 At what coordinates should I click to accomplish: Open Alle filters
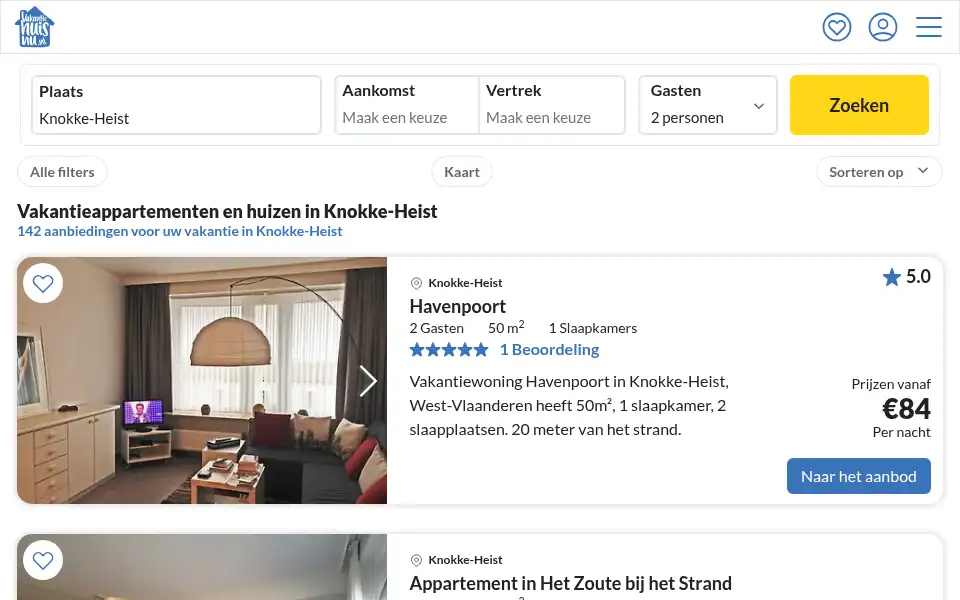click(62, 172)
